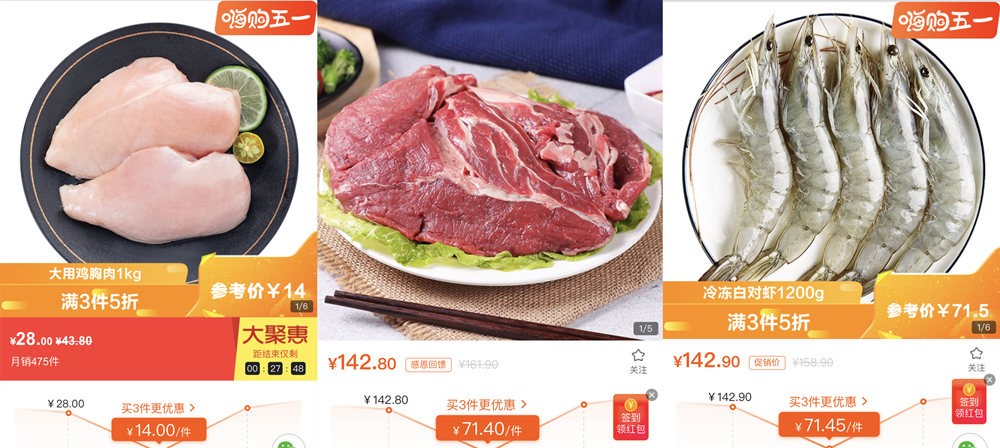Screen dimensions: 1000x448
Task: Open 签到领红包 badge on shrimp listing
Action: click(968, 403)
